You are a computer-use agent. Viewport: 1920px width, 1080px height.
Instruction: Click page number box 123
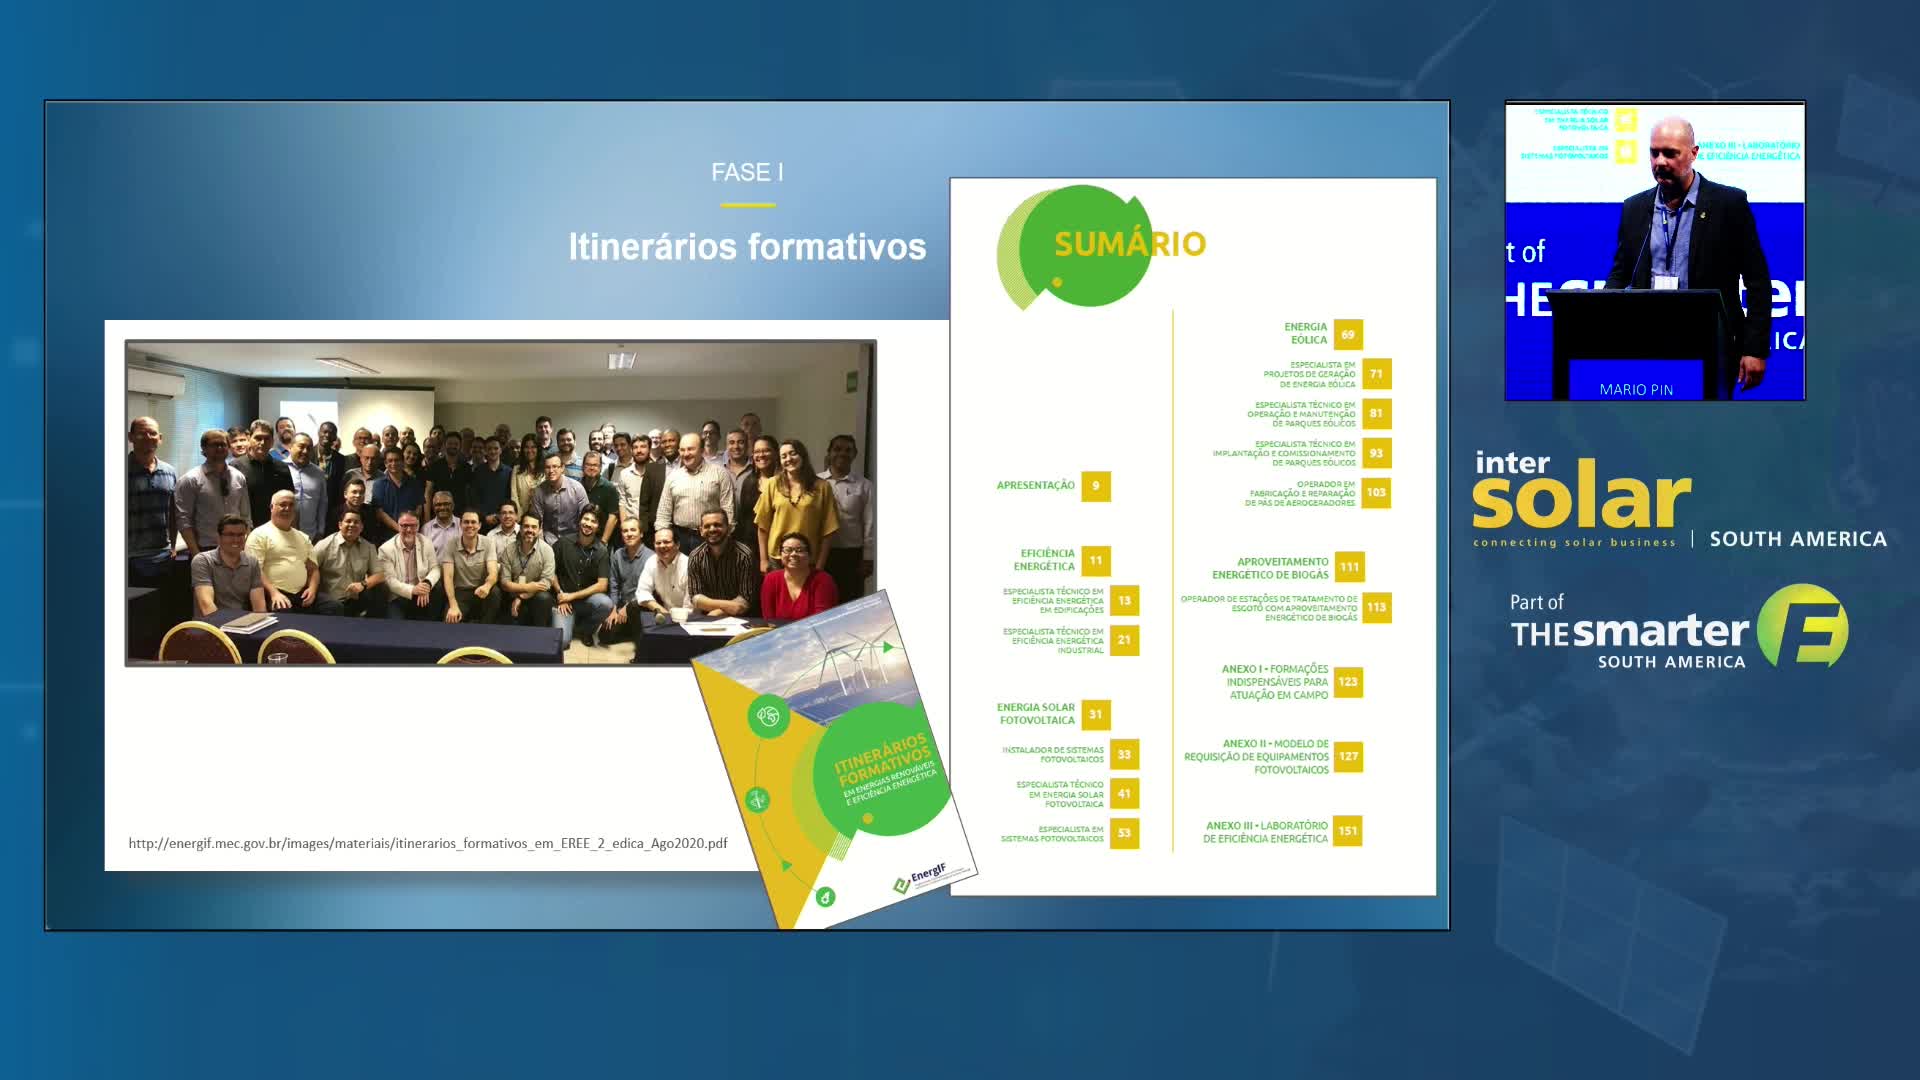pyautogui.click(x=1348, y=682)
